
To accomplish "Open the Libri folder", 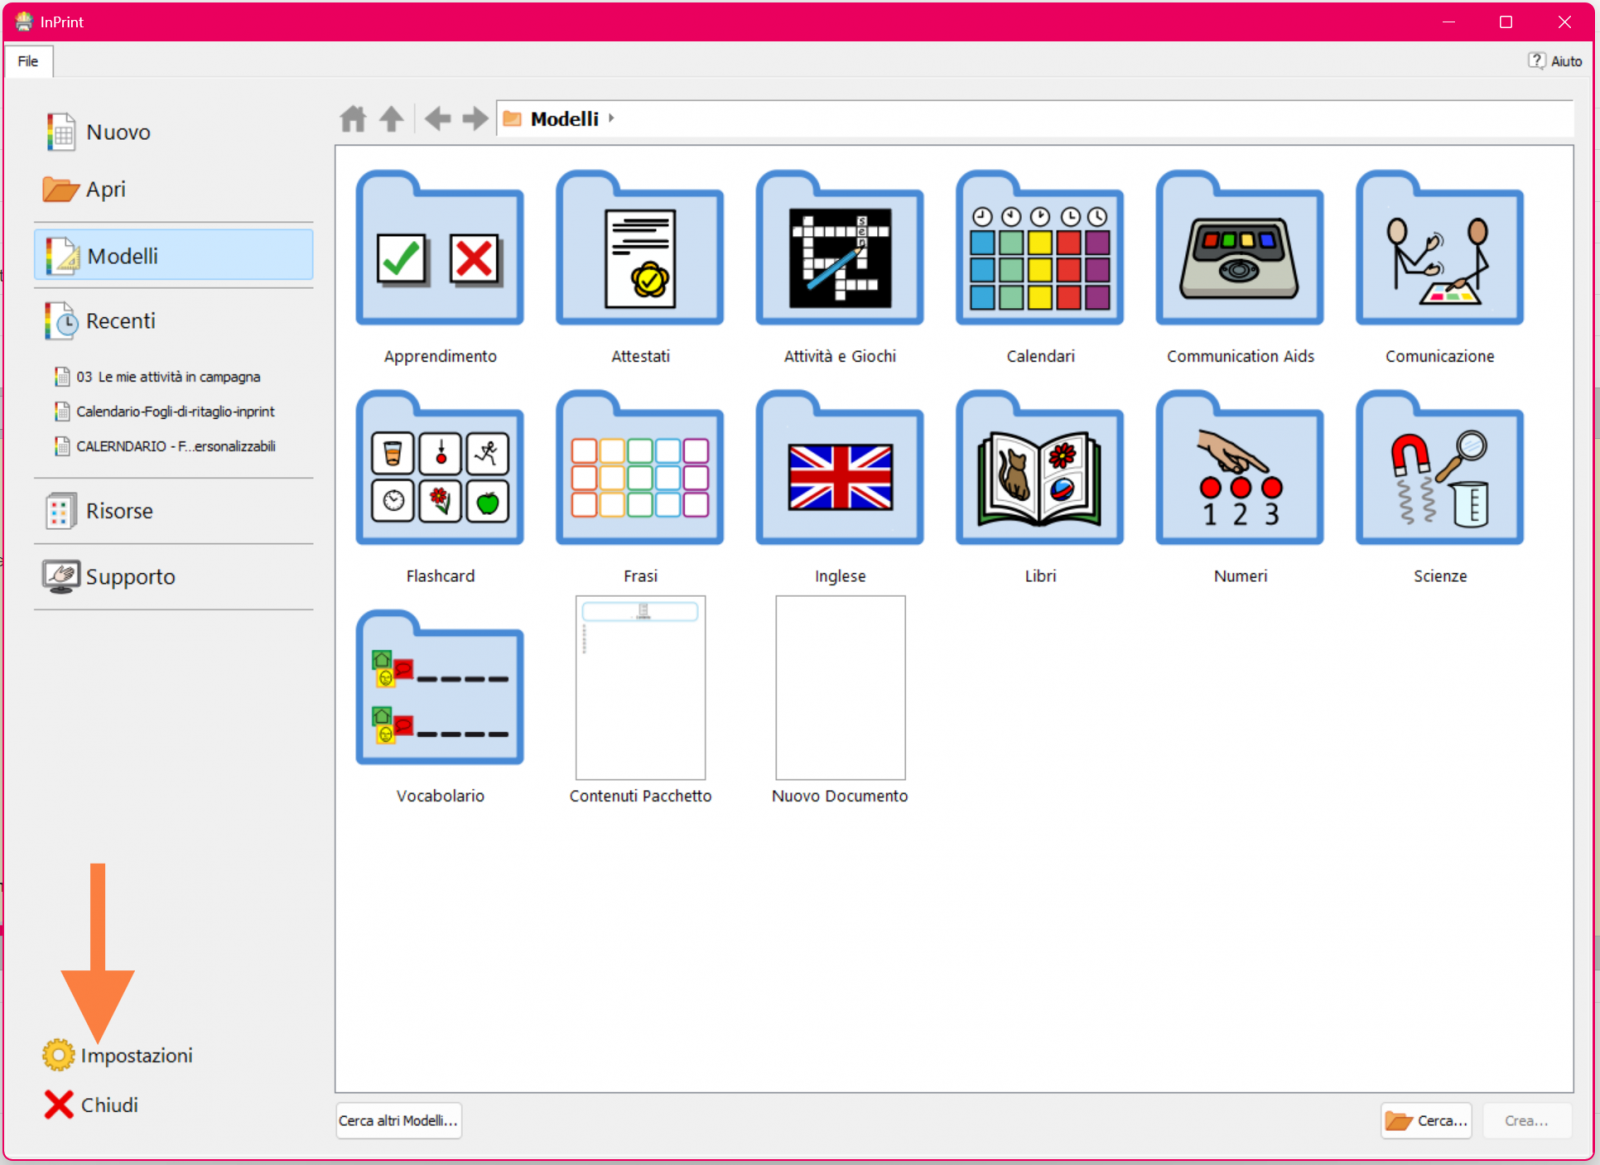I will pos(1040,468).
